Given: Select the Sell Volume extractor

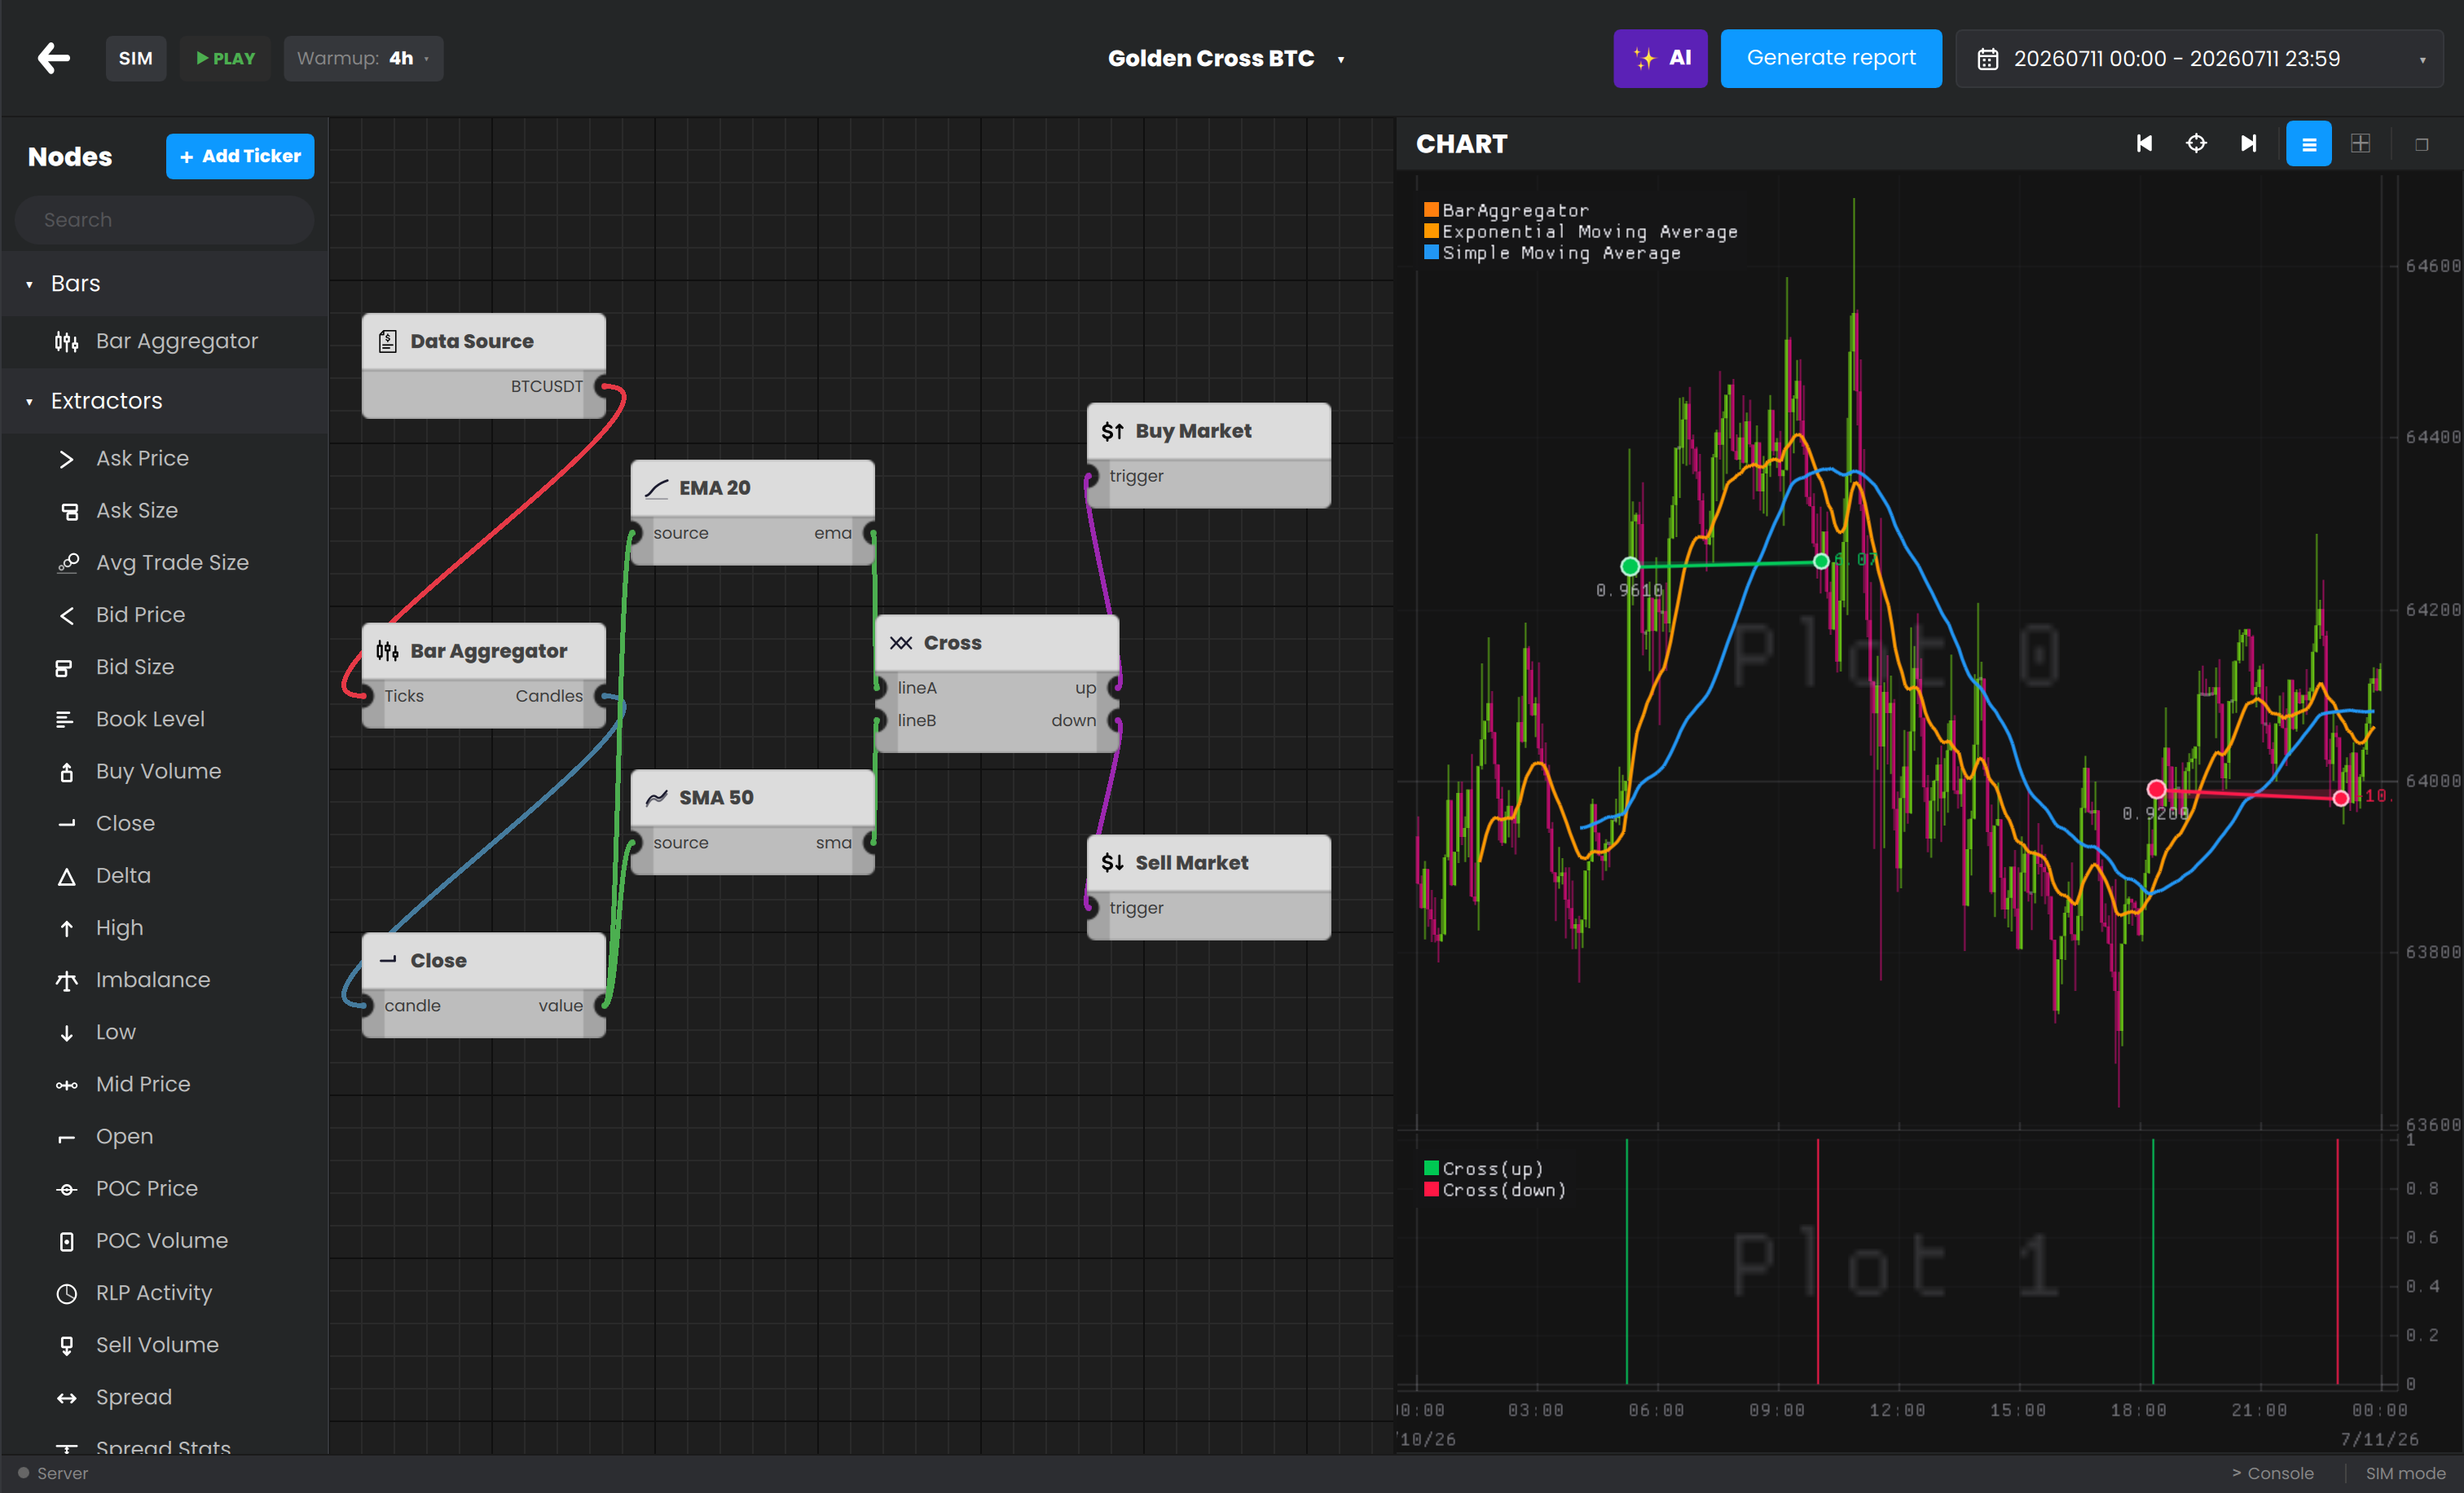Looking at the screenshot, I should [x=164, y=1345].
